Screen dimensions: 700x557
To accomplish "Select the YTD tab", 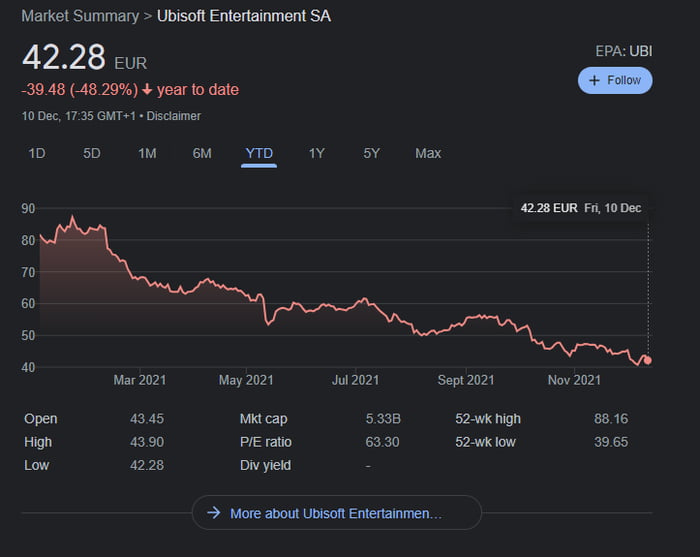I will click(259, 153).
